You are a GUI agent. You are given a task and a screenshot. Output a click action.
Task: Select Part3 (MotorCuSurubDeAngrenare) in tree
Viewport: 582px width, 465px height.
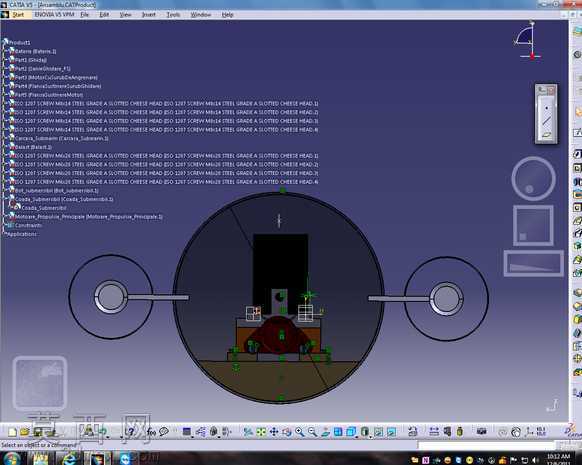tap(56, 77)
